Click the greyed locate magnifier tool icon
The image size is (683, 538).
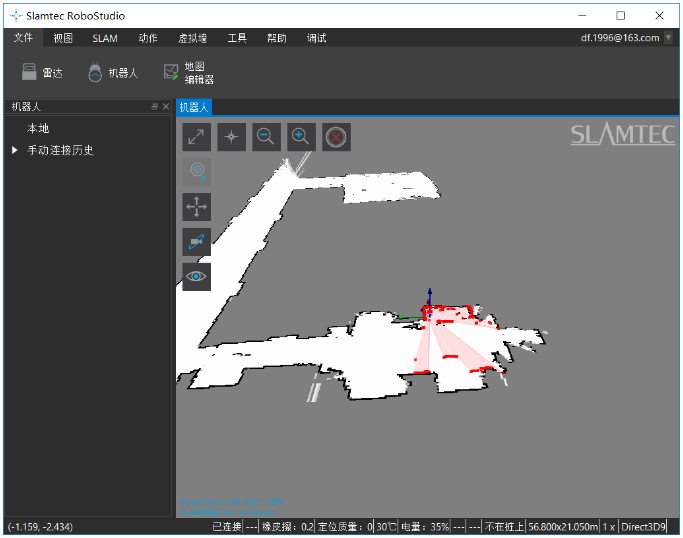click(x=196, y=172)
